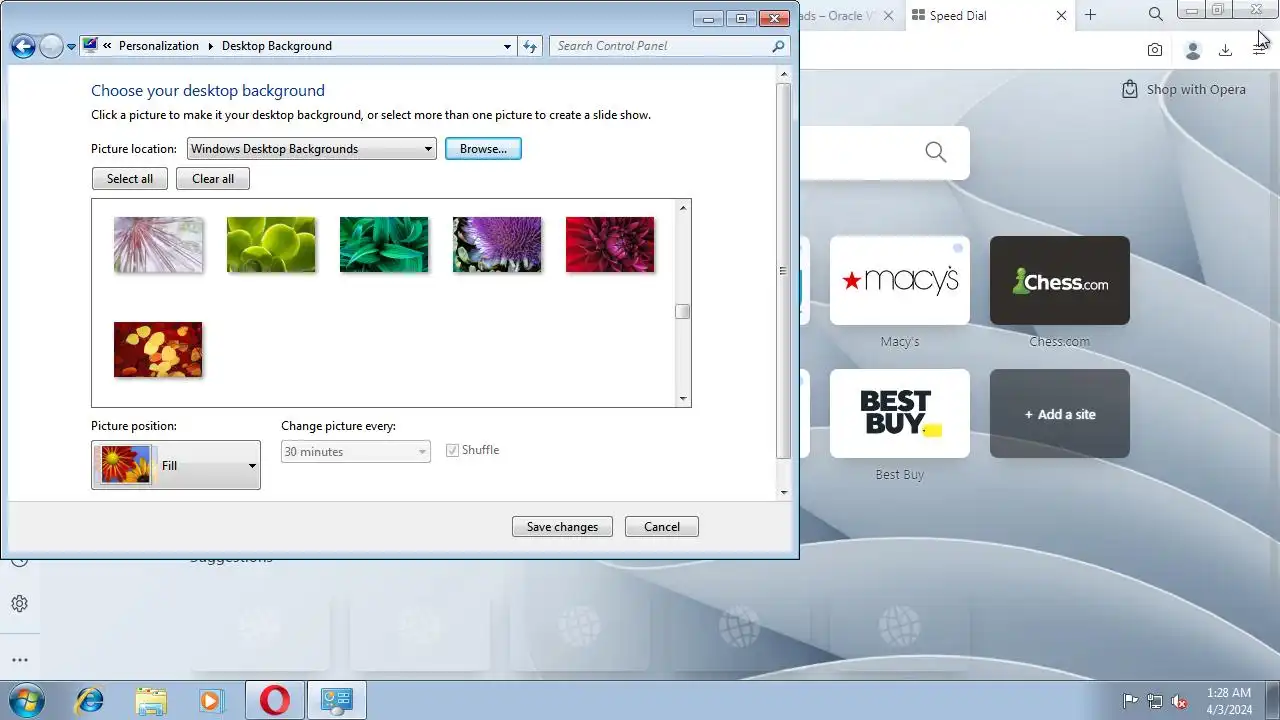
Task: Click Shop with Opera link
Action: pos(1184,89)
